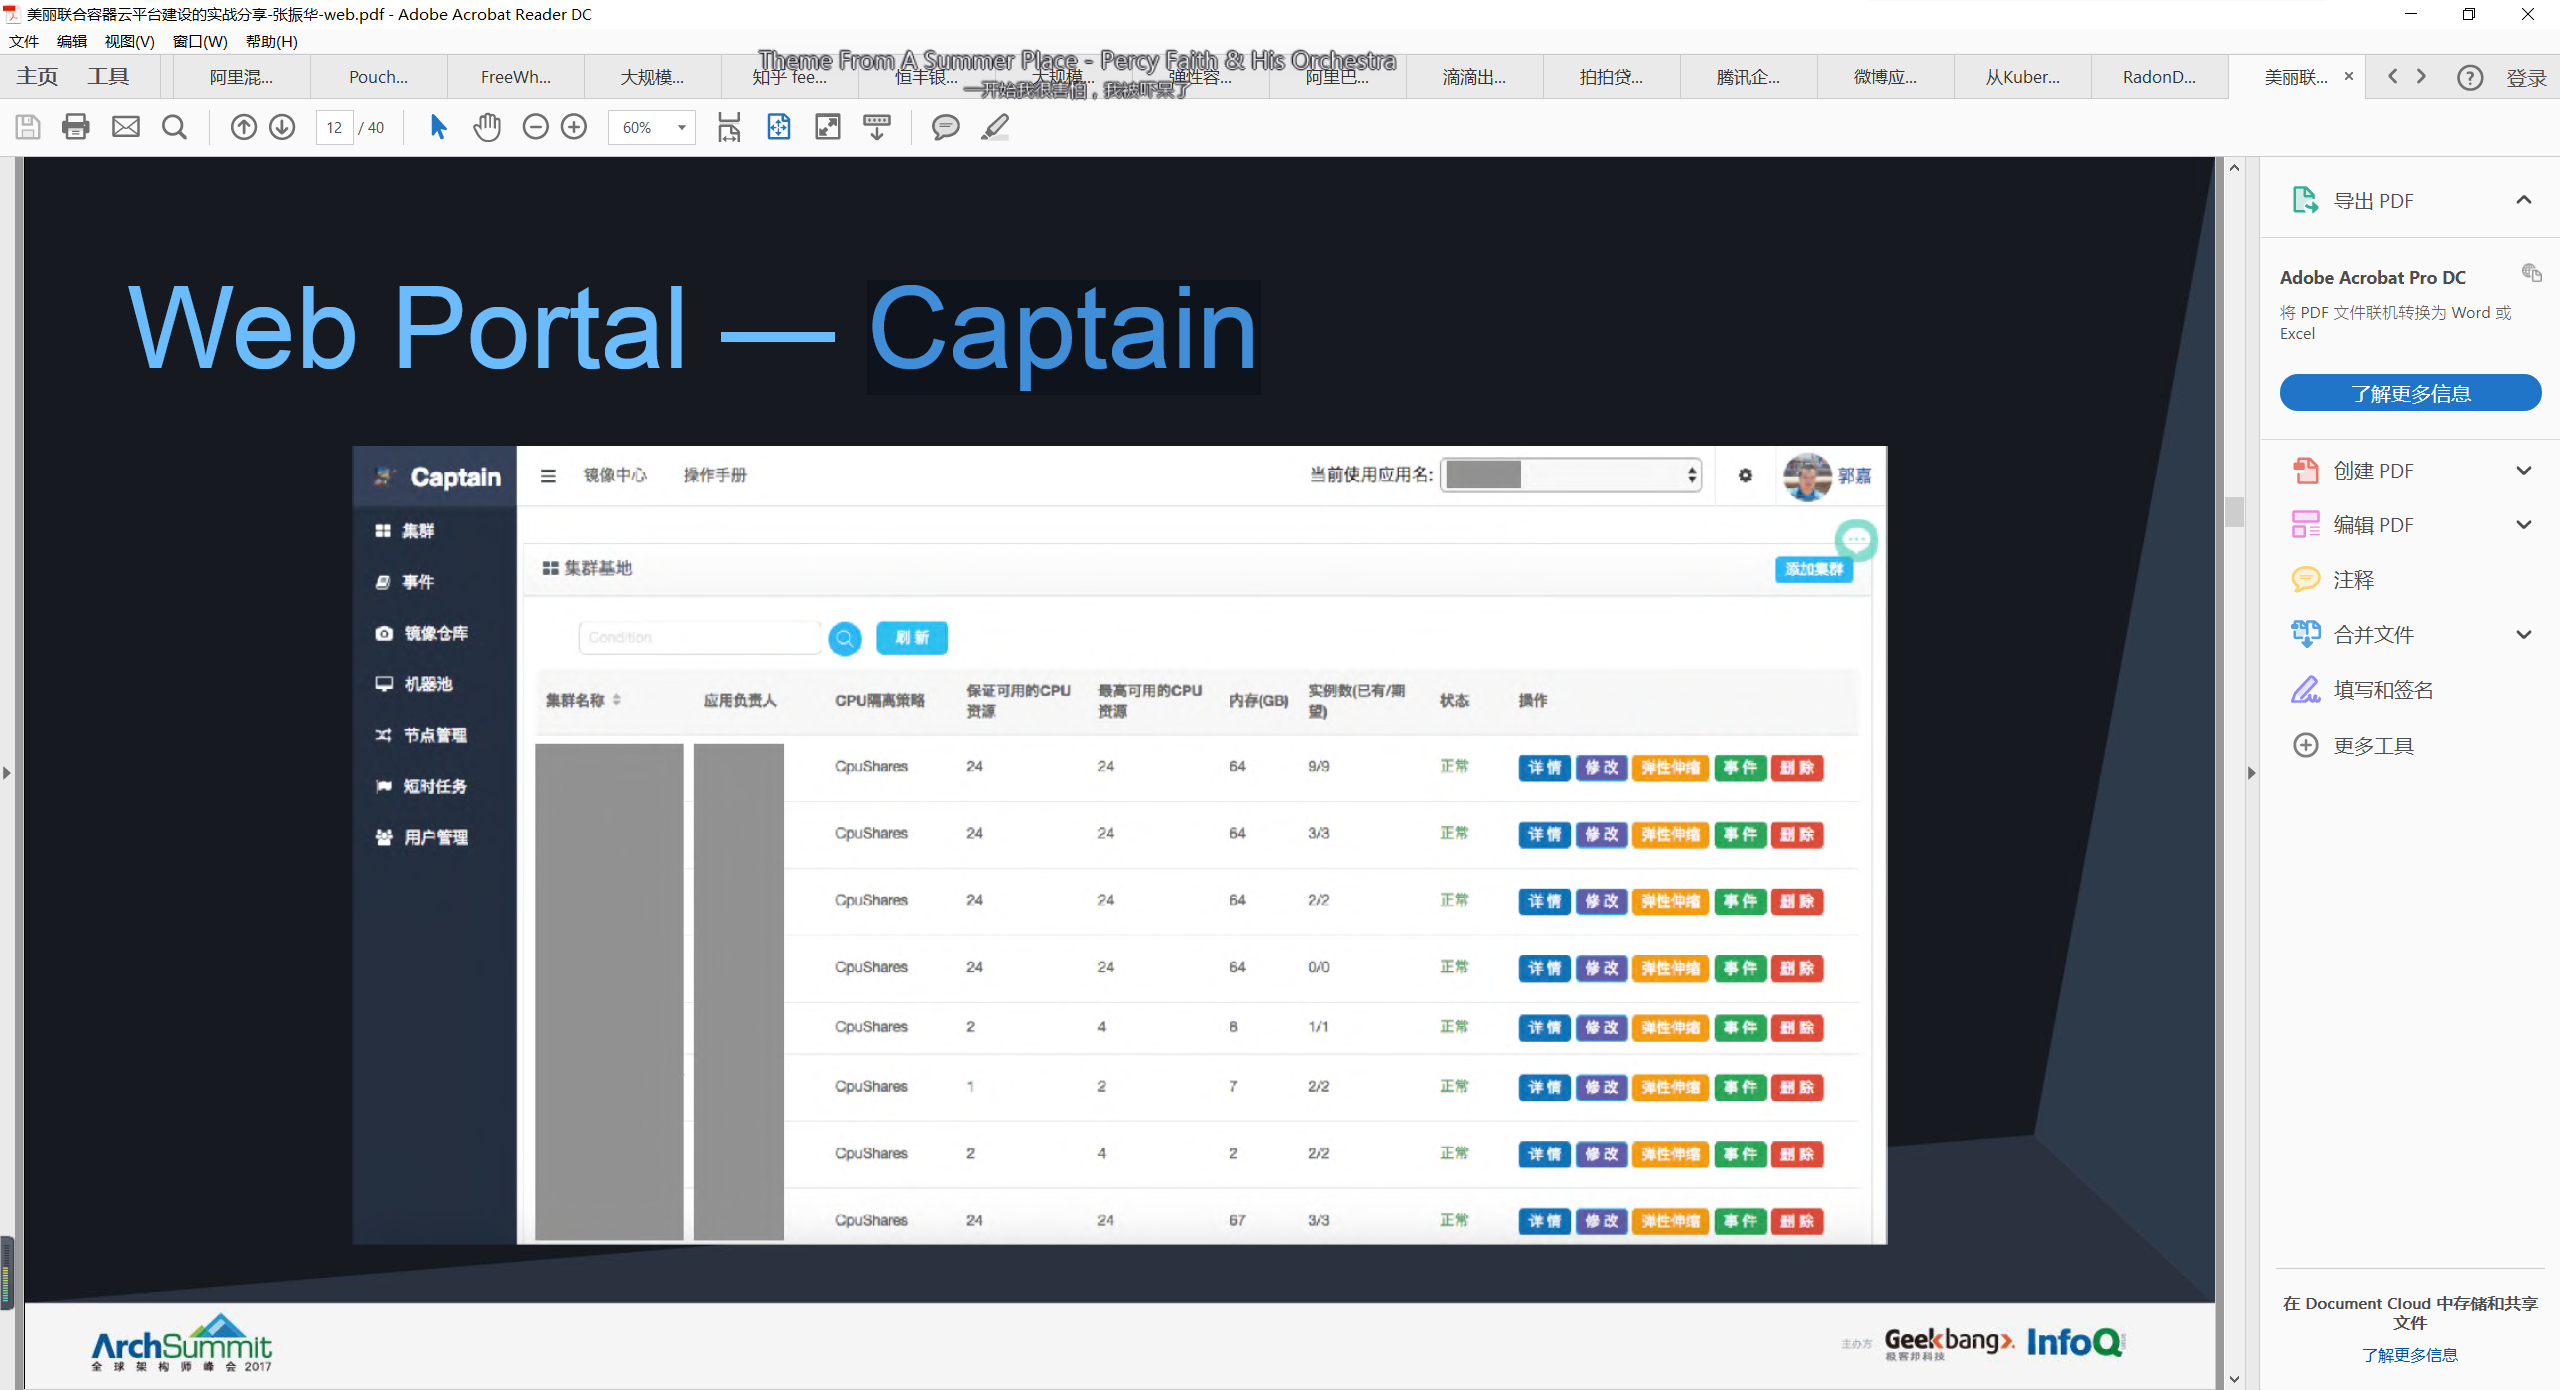Switch to the 滴滴出... document tab
This screenshot has width=2560, height=1390.
1474,77
